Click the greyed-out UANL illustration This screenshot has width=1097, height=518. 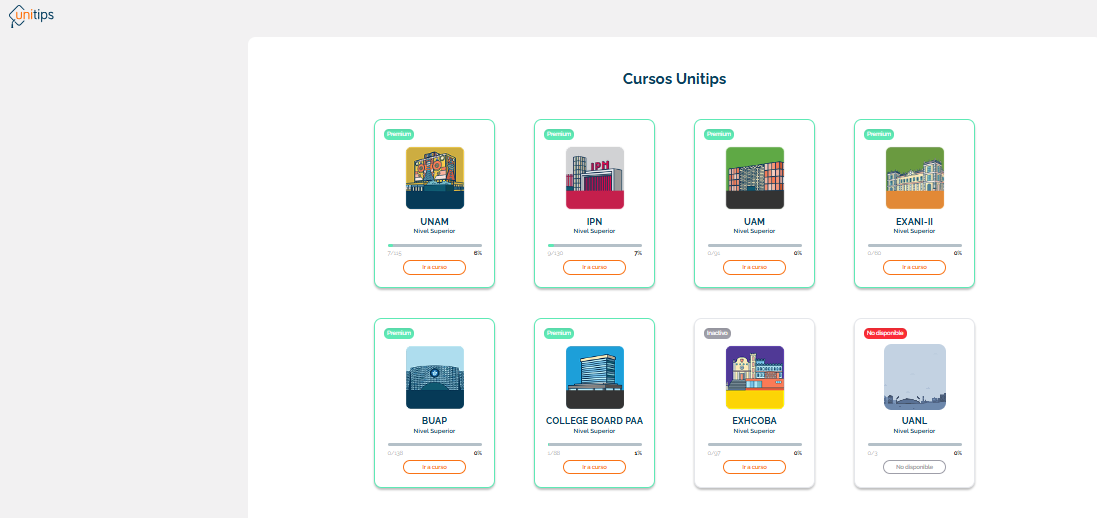(914, 377)
